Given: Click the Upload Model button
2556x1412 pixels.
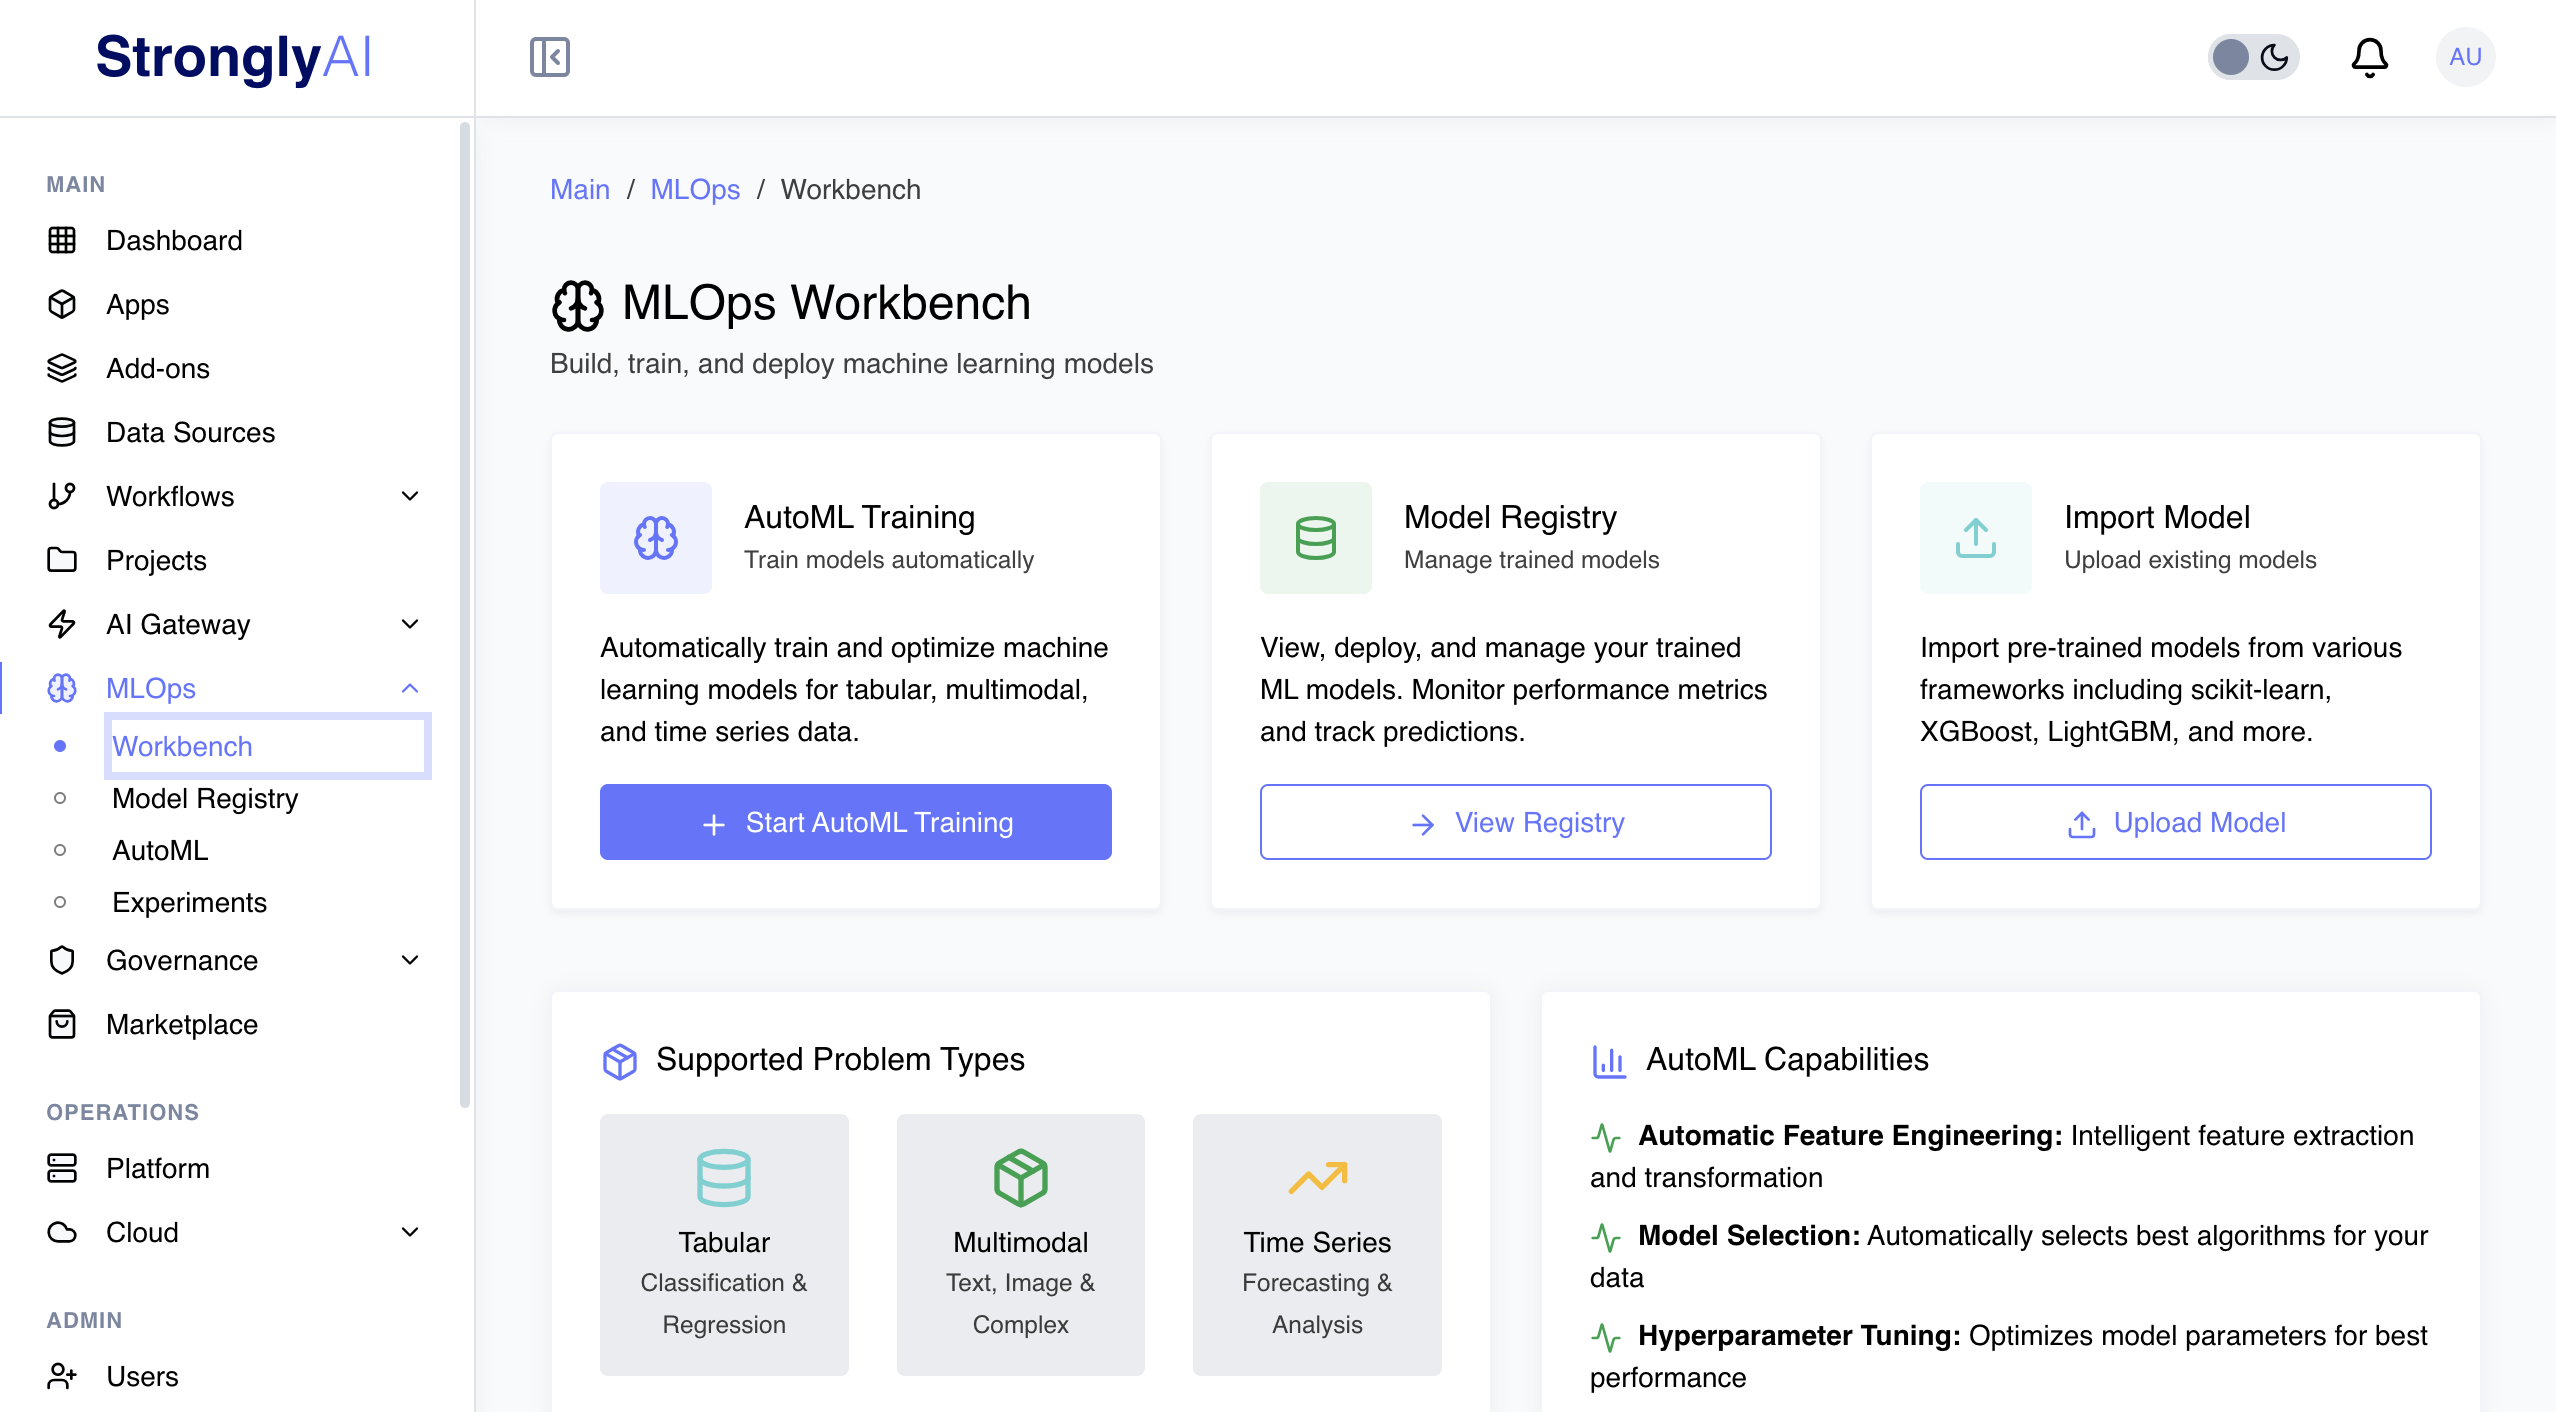Looking at the screenshot, I should click(2175, 822).
